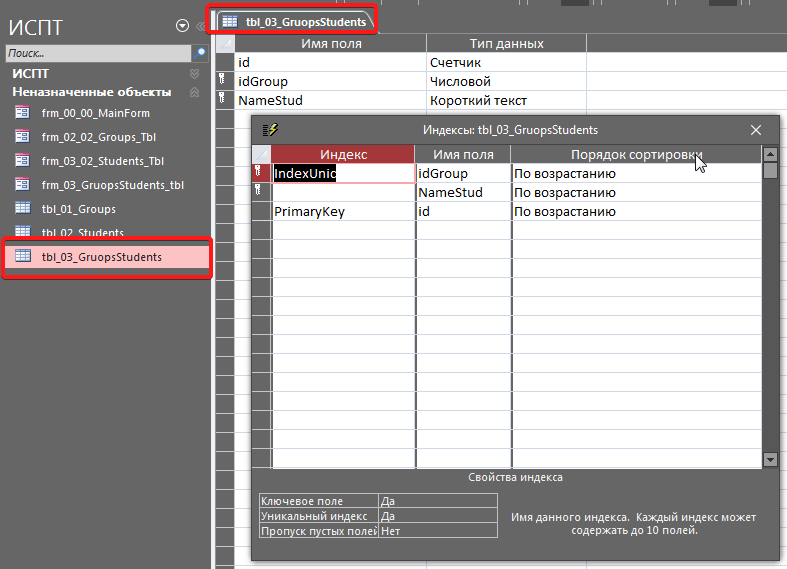Screen dimensions: 787x569
Task: Click the frm_02_02_Groups_Tbl form icon
Action: point(22,137)
